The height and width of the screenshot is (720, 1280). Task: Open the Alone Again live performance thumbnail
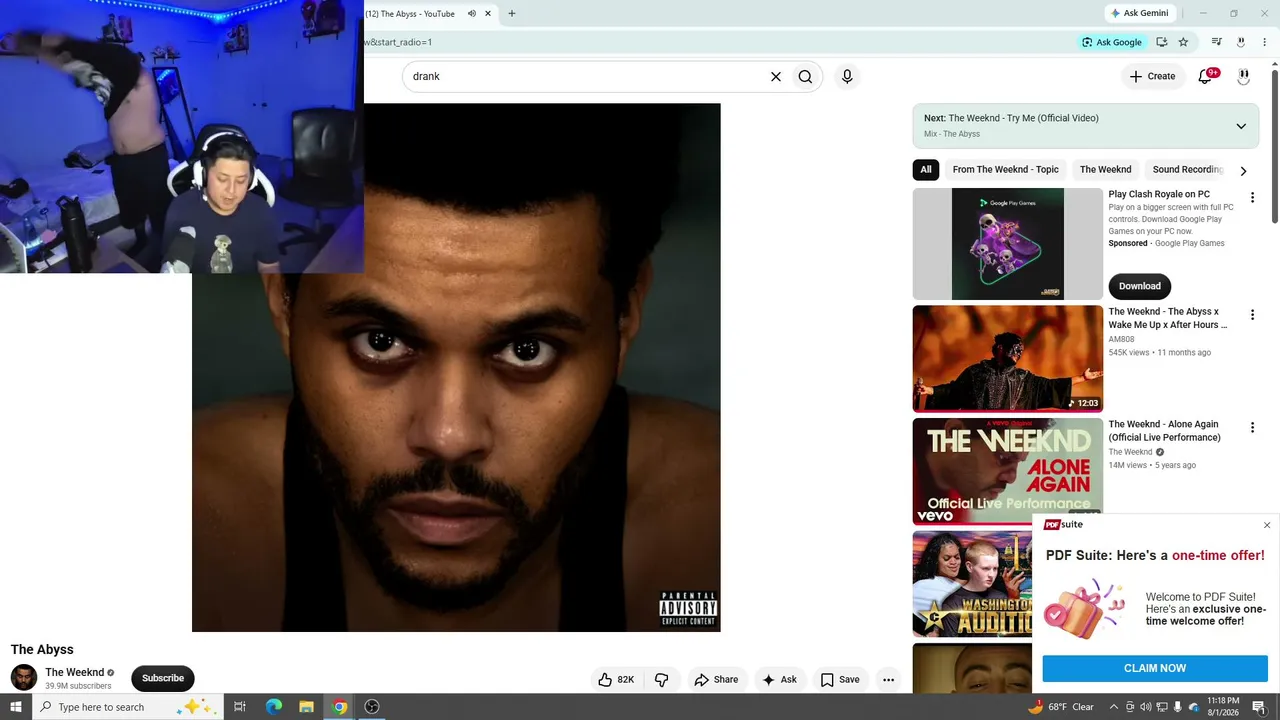[x=1008, y=471]
